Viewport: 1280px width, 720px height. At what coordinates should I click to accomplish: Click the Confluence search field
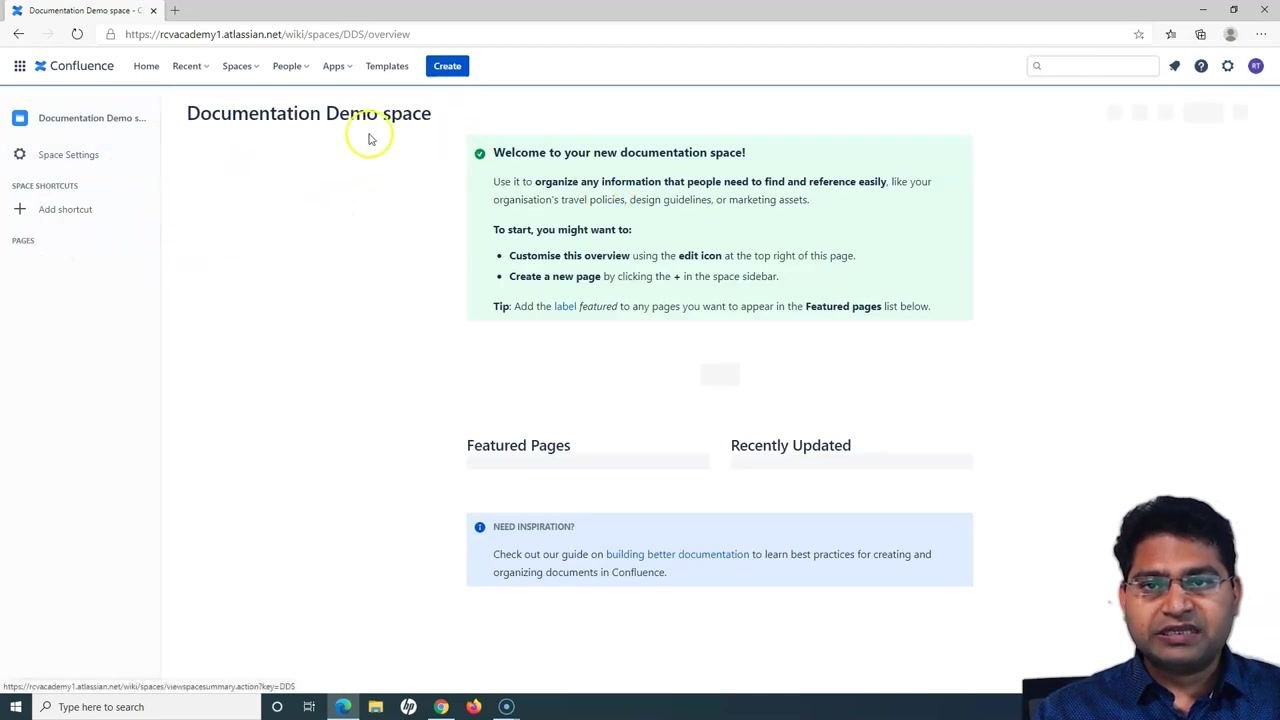(x=1093, y=66)
